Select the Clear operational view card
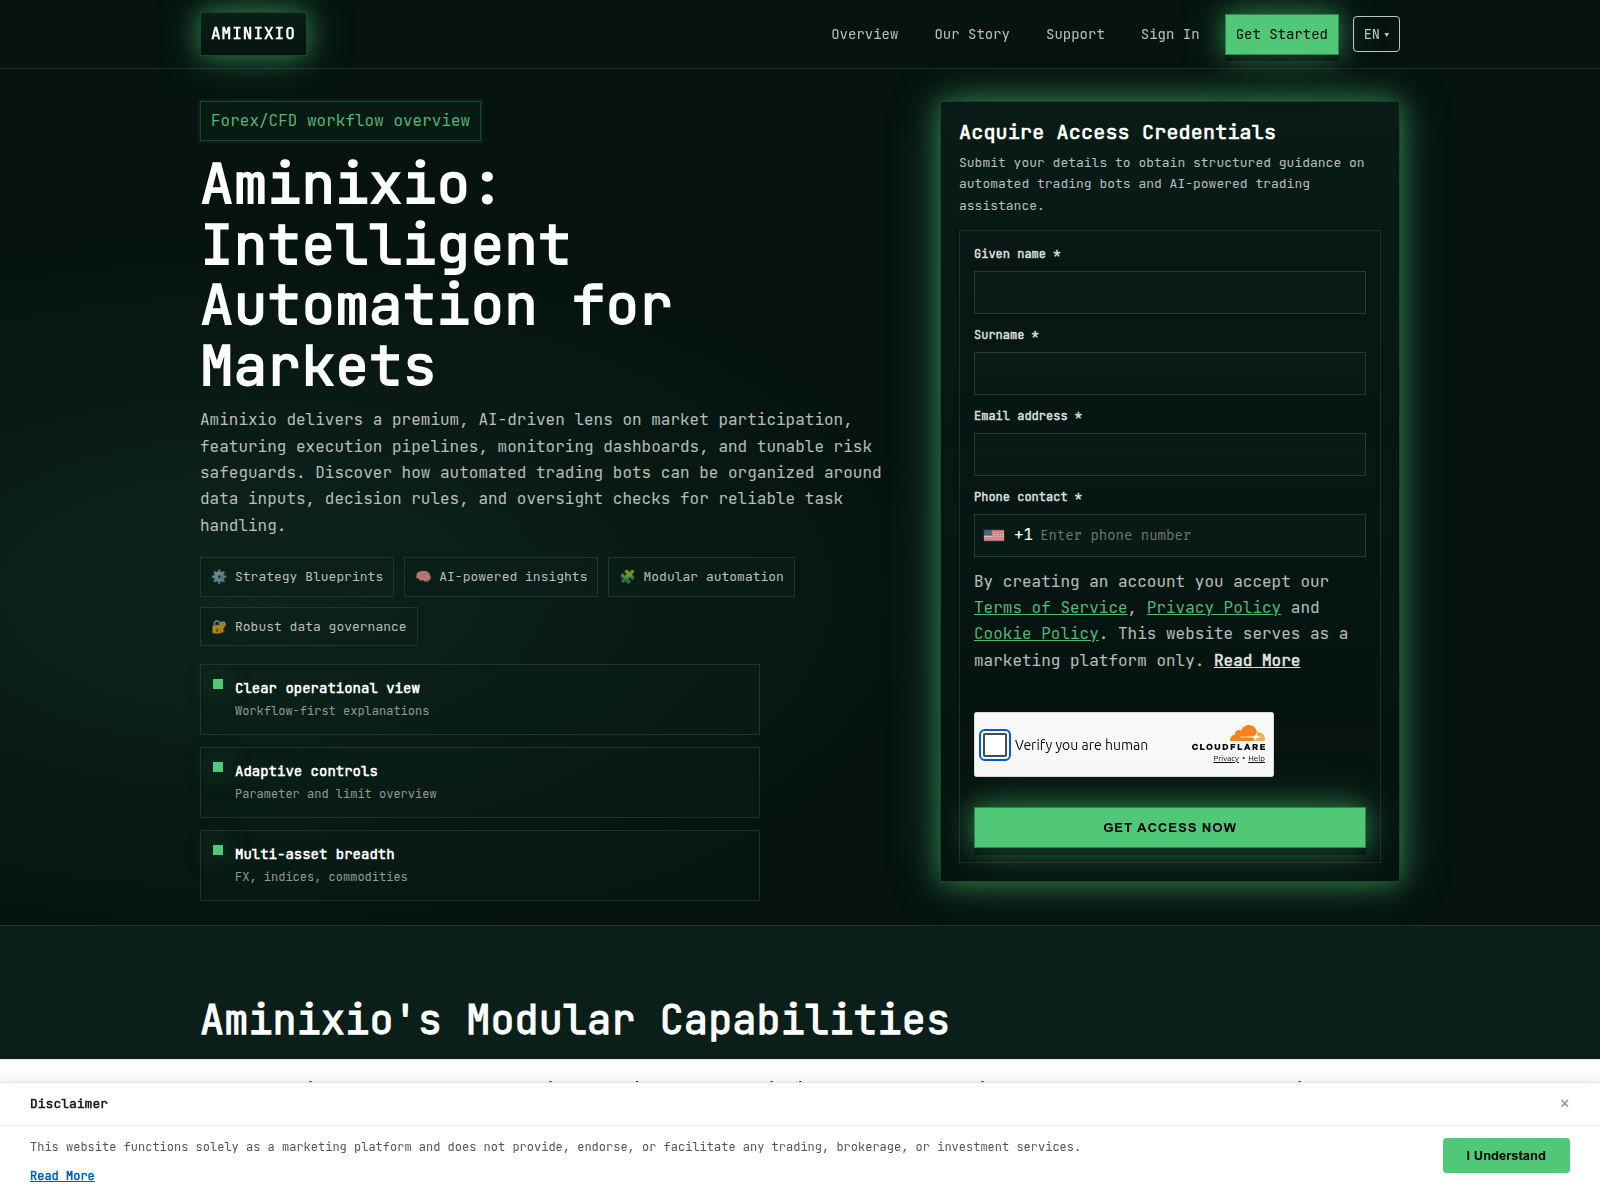Viewport: 1600px width, 1200px height. coord(480,699)
